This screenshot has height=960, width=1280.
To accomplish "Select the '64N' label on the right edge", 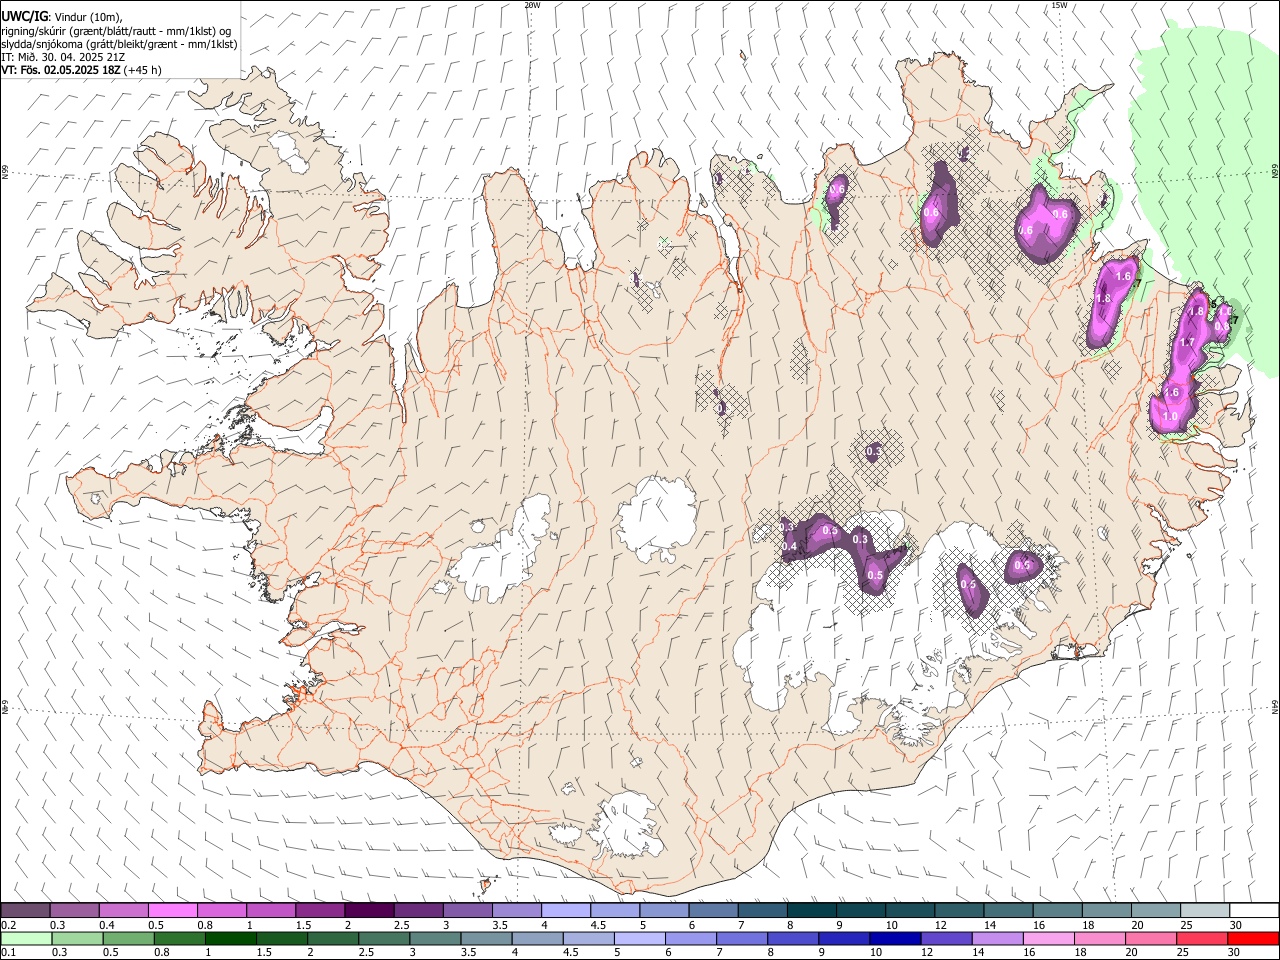I will [x=1275, y=706].
